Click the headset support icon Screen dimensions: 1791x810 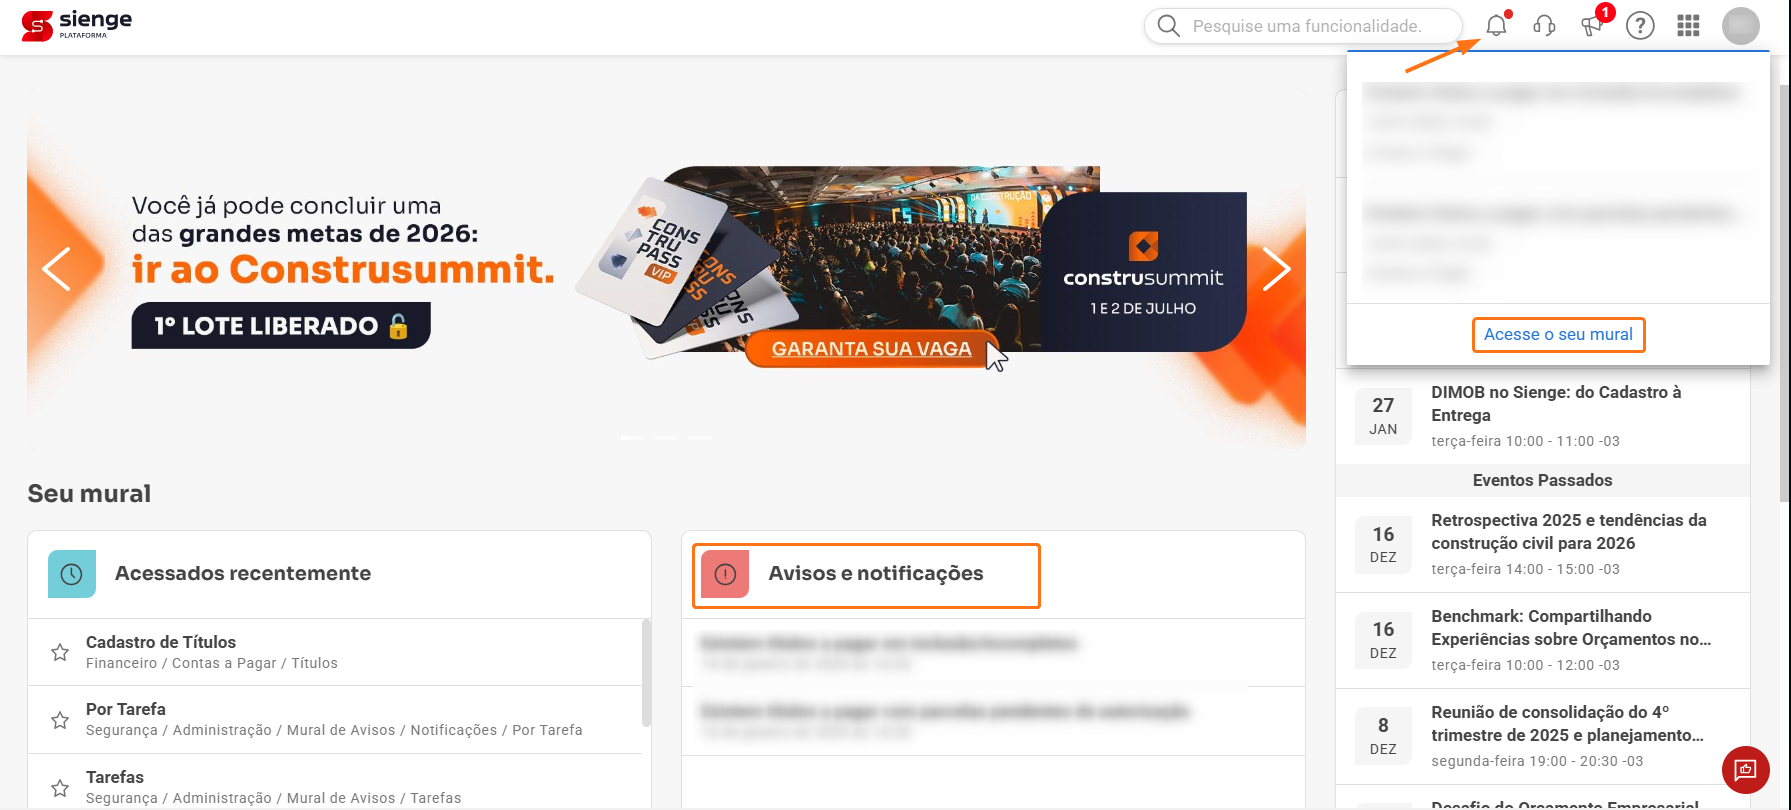[x=1544, y=26]
